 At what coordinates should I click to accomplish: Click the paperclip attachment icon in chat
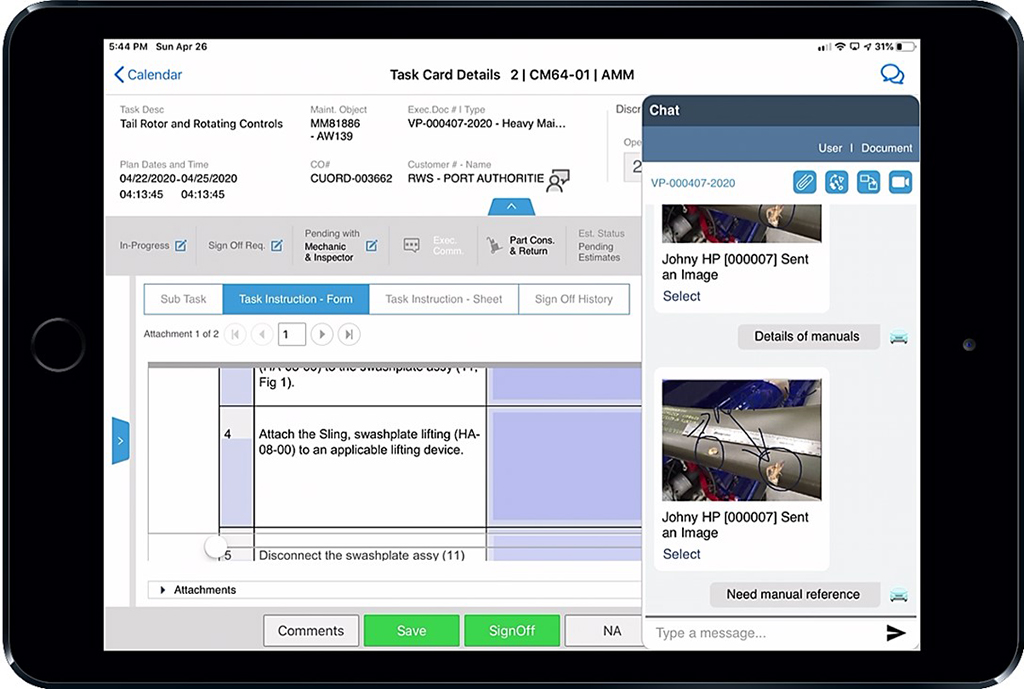805,183
